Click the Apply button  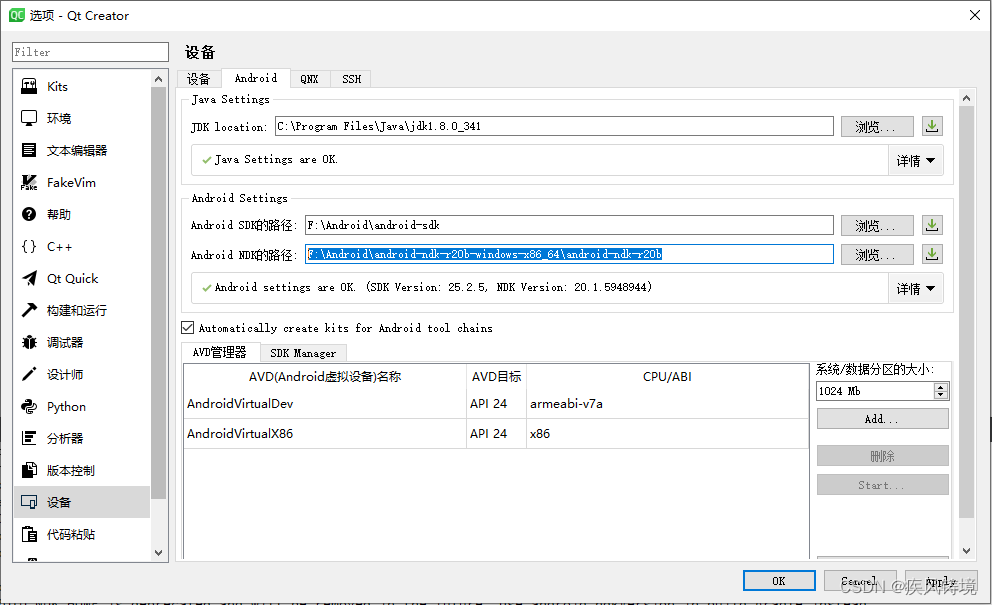pos(941,580)
